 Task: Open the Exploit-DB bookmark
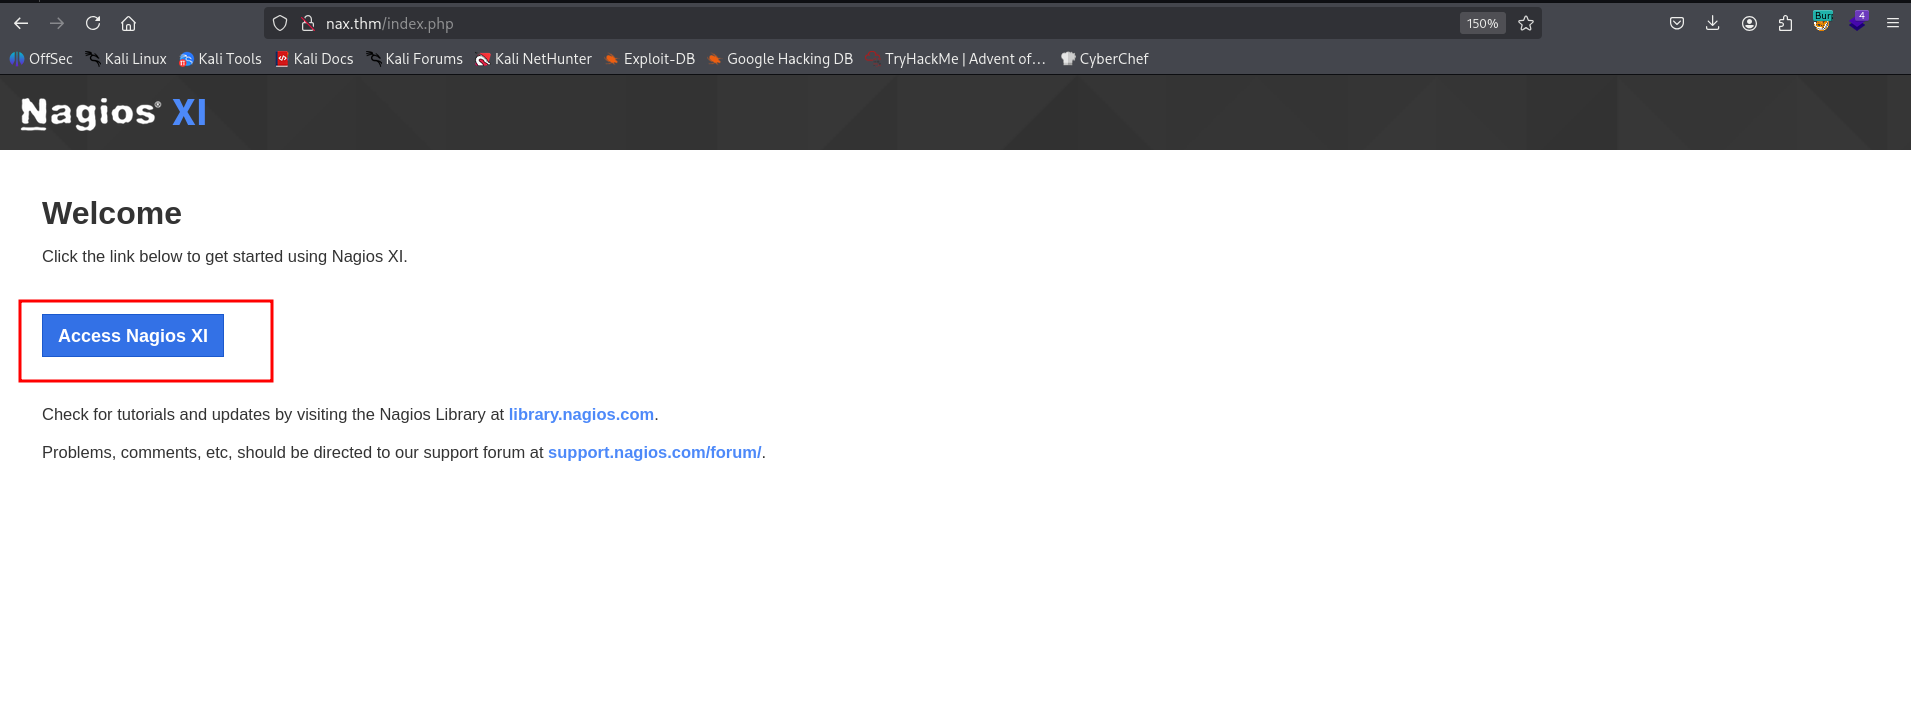click(x=649, y=59)
